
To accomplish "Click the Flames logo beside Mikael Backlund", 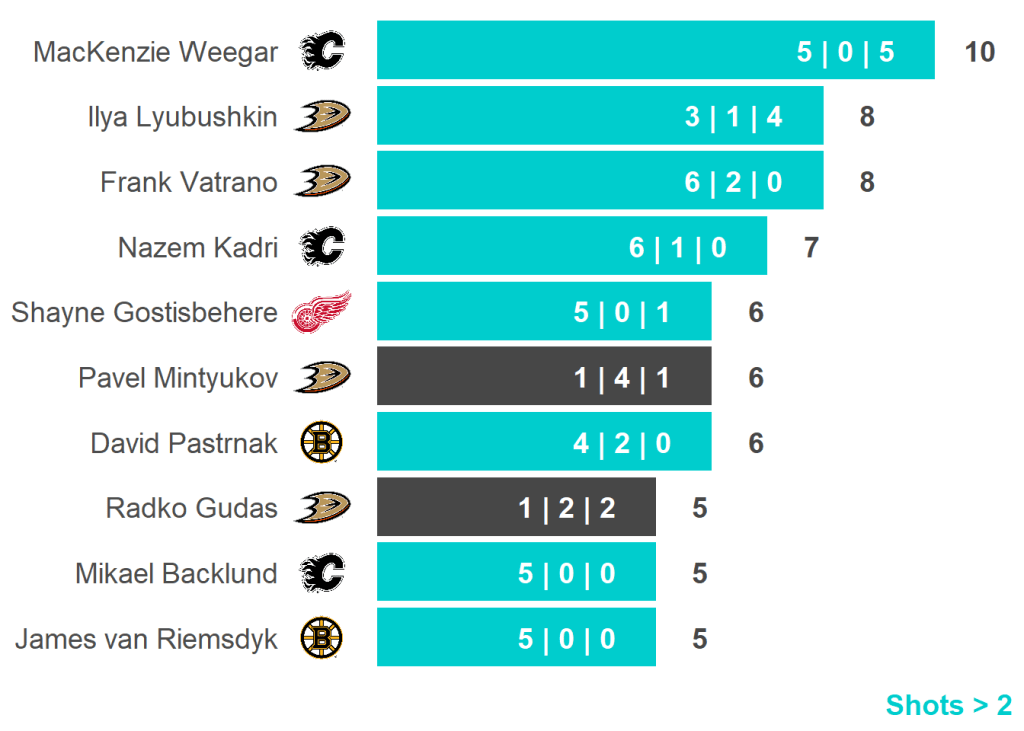I will [322, 573].
